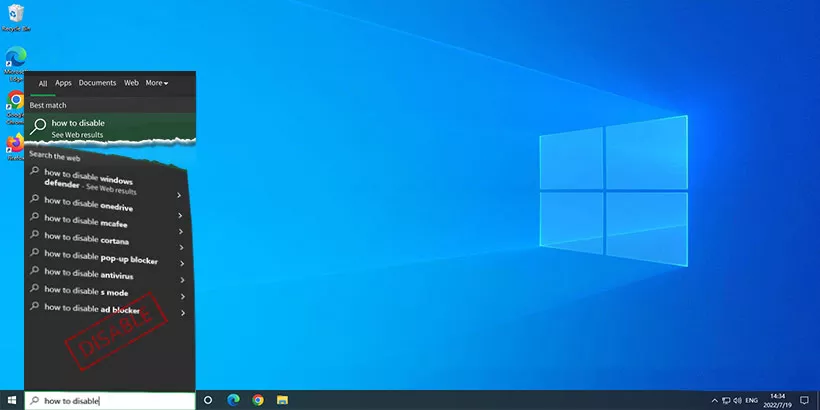Open the notification center icon
This screenshot has width=820, height=410.
(x=804, y=401)
